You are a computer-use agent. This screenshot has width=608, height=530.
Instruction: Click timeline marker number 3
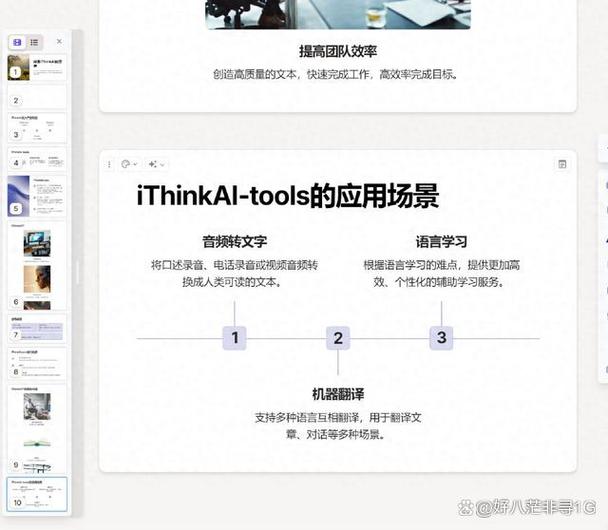(x=441, y=338)
